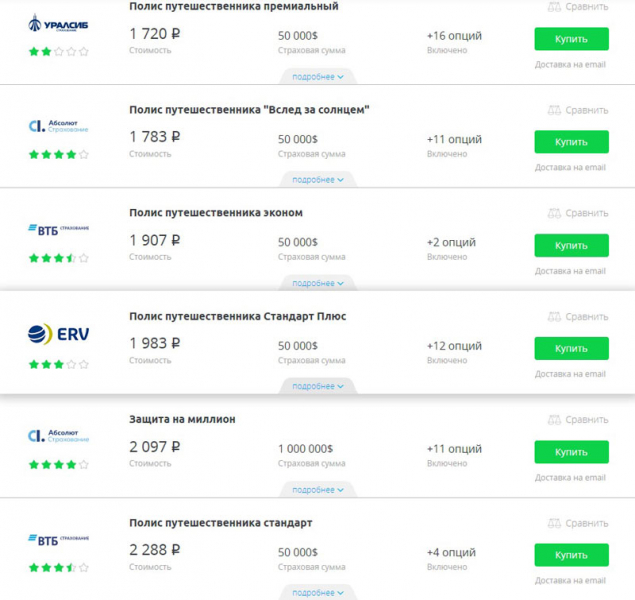This screenshot has width=635, height=600.
Task: Click the star rating under the ERV logo
Action: (x=58, y=365)
